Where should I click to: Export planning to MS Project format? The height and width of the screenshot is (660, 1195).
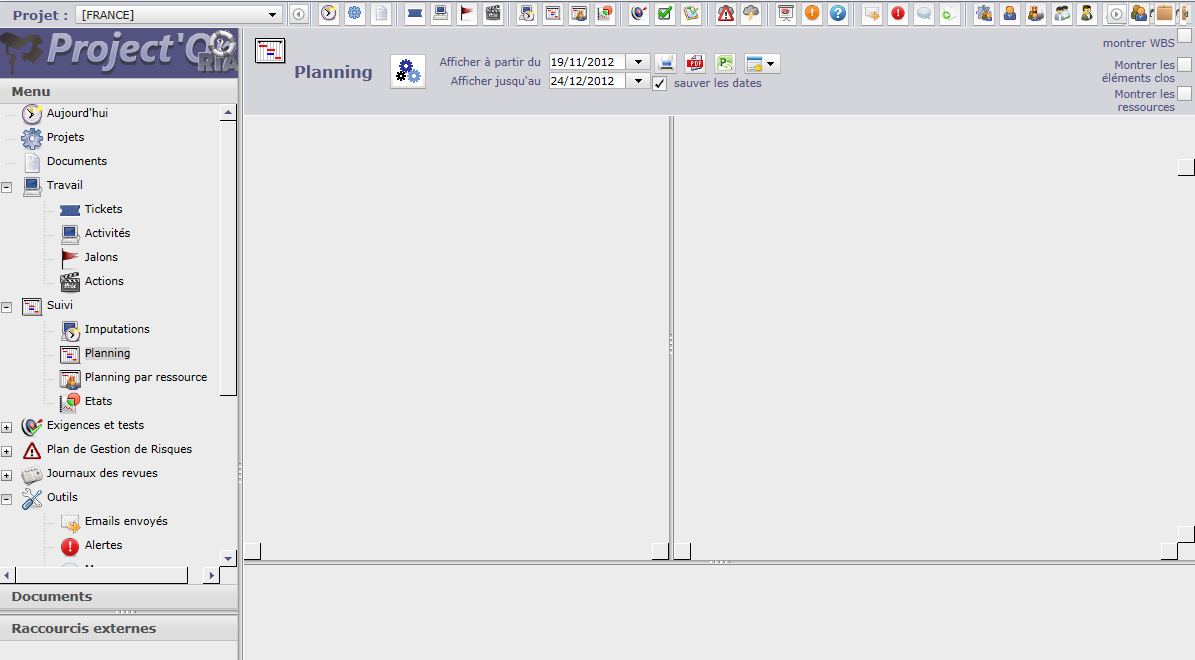coord(725,63)
